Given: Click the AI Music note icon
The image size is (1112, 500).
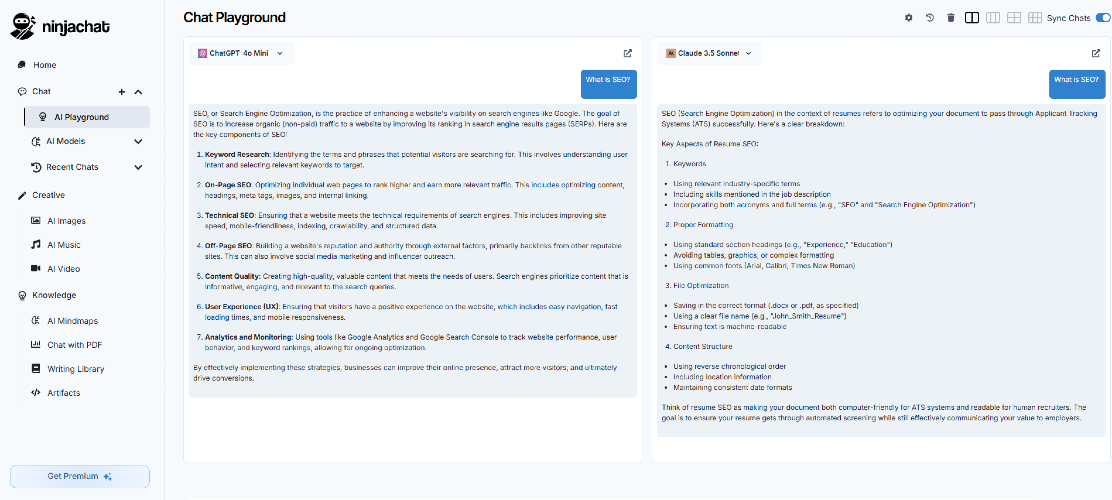Looking at the screenshot, I should coord(36,245).
